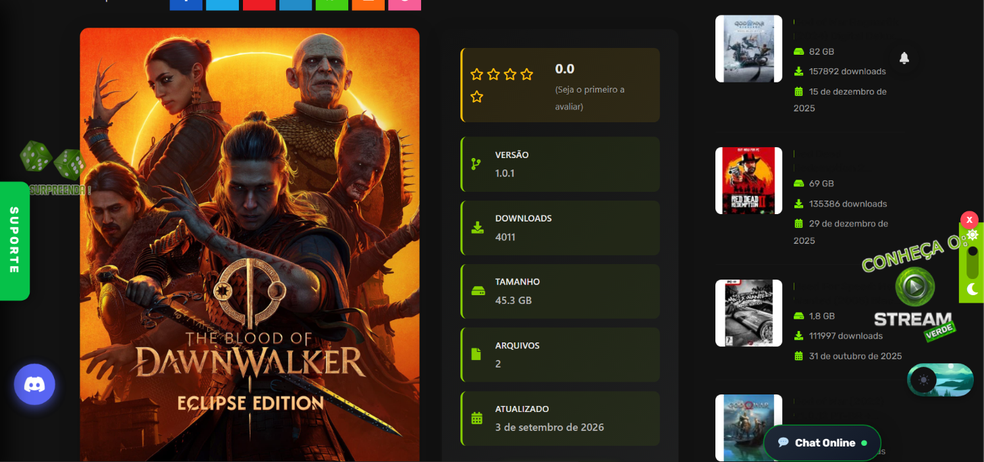Rate the game two stars
The image size is (984, 462).
pyautogui.click(x=493, y=75)
